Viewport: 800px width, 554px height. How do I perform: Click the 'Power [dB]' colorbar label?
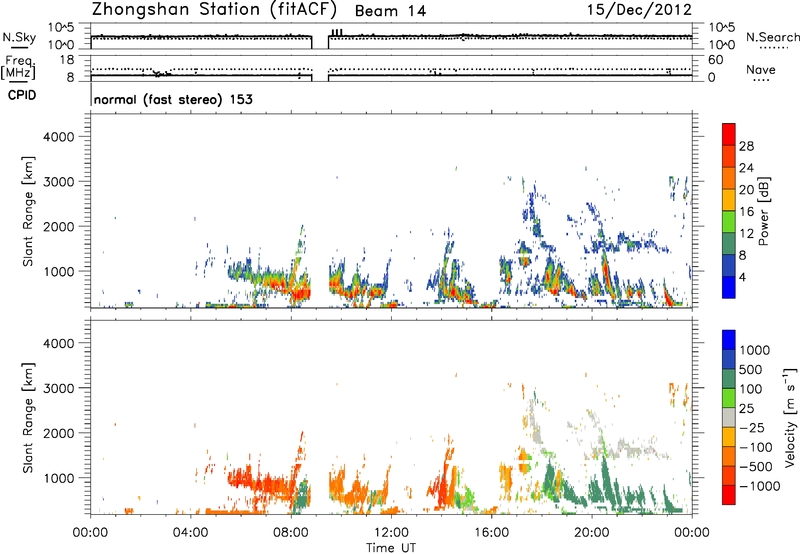click(x=763, y=211)
